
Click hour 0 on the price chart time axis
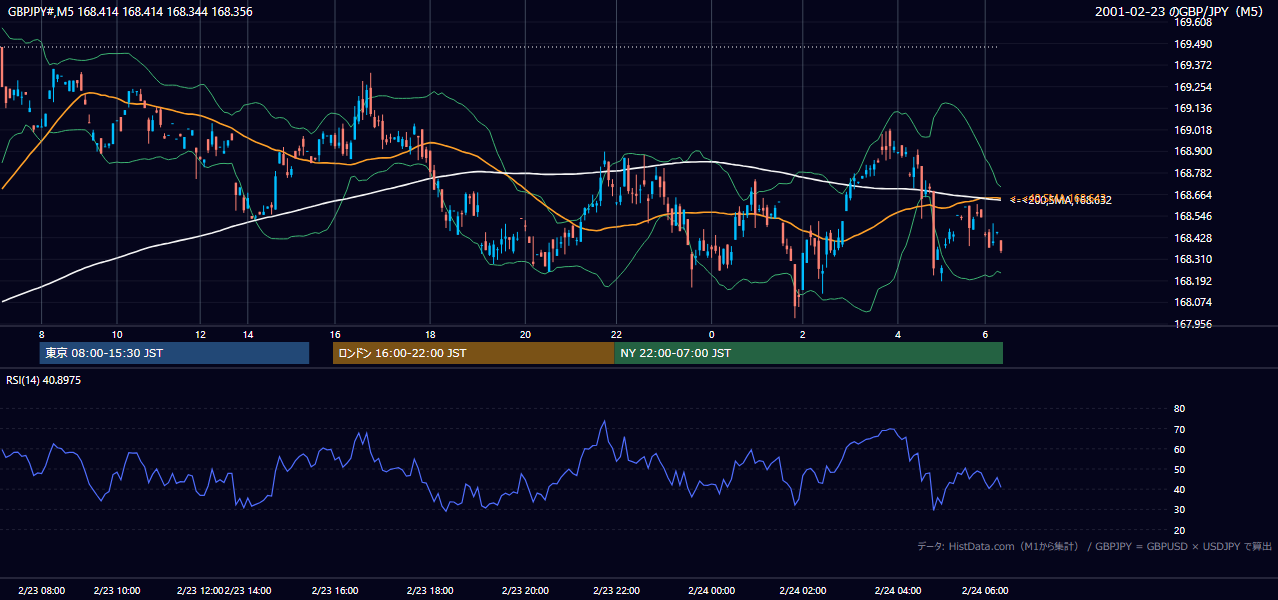click(712, 334)
